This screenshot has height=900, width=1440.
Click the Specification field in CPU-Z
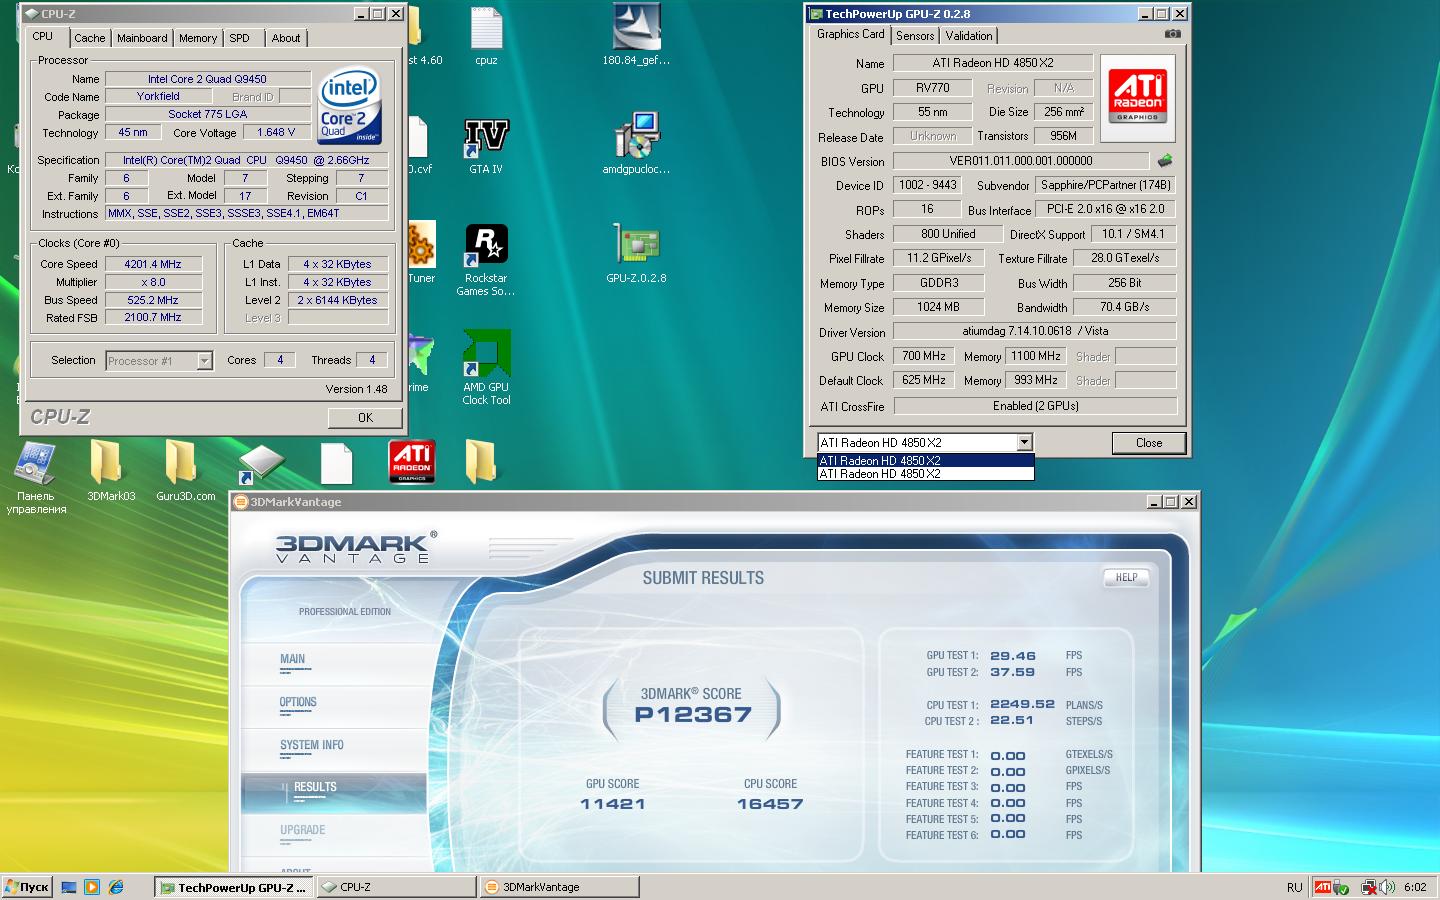tap(246, 160)
